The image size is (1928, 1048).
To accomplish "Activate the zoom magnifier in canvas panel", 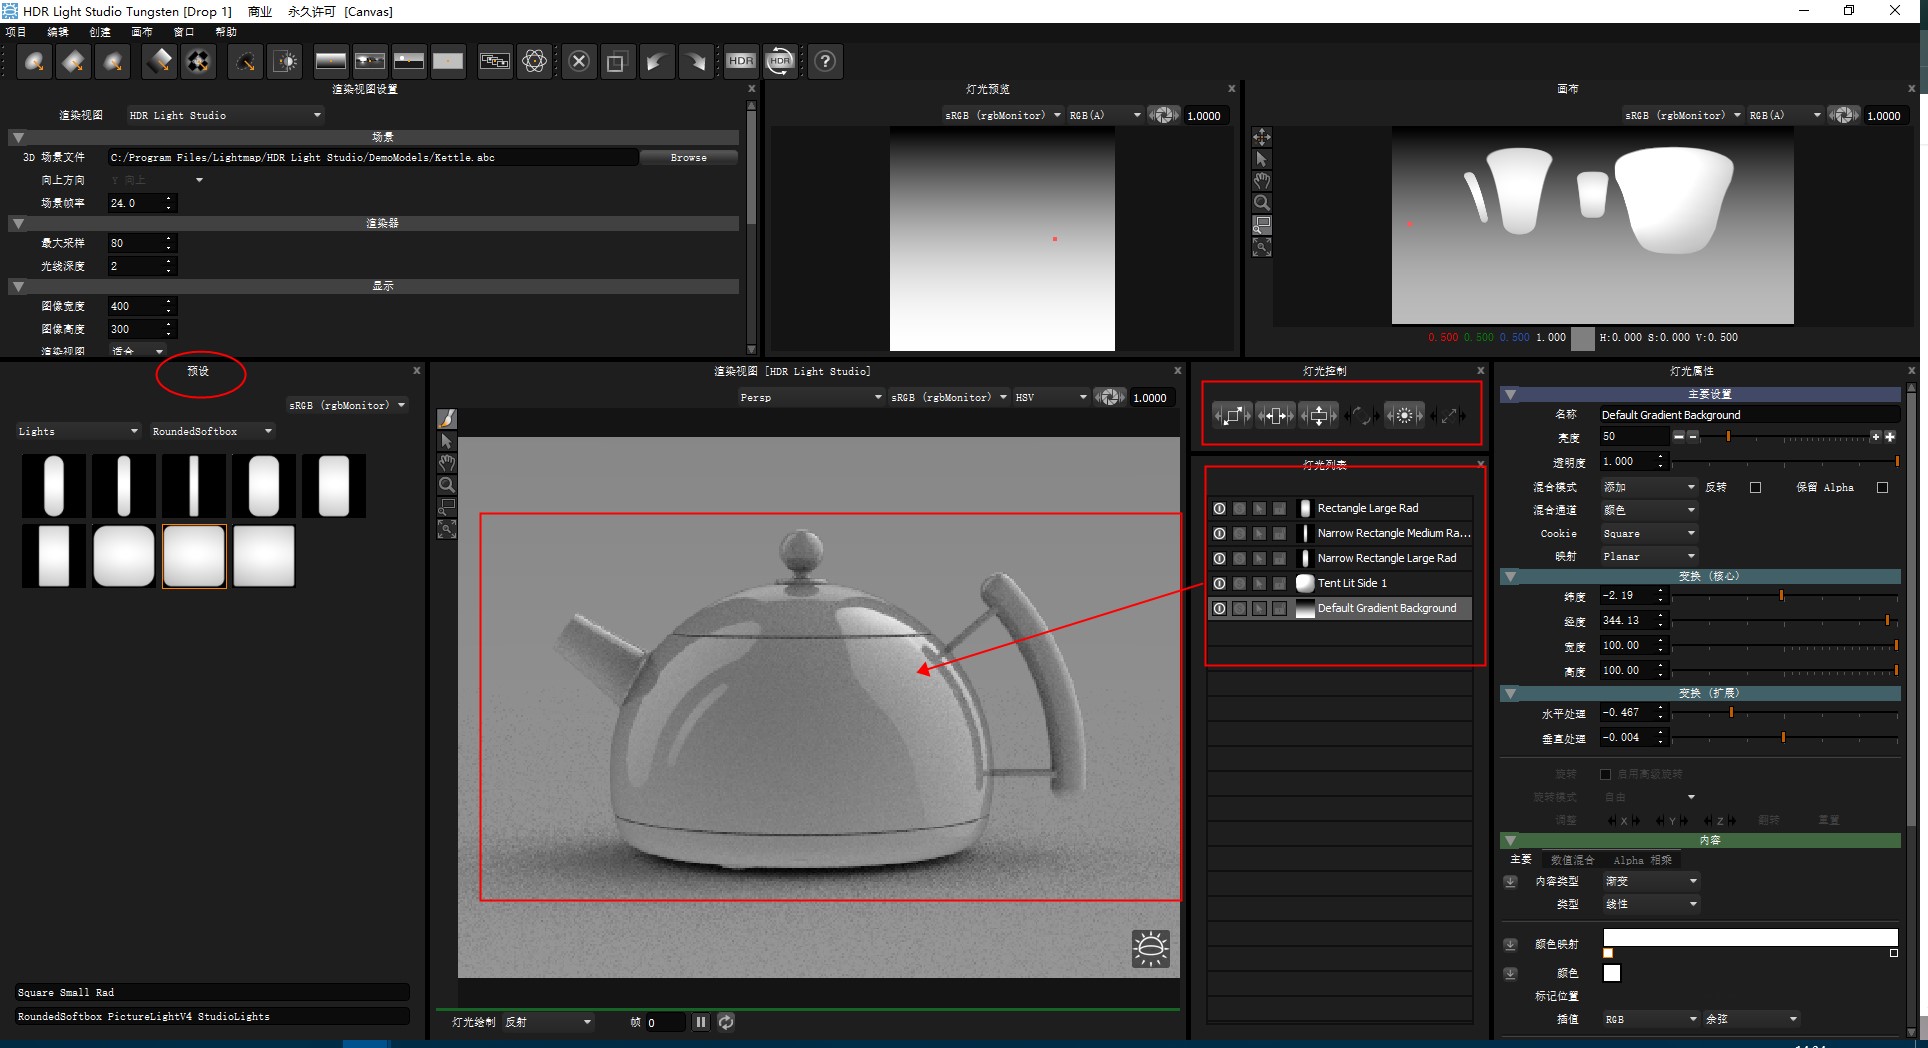I will coord(1262,203).
